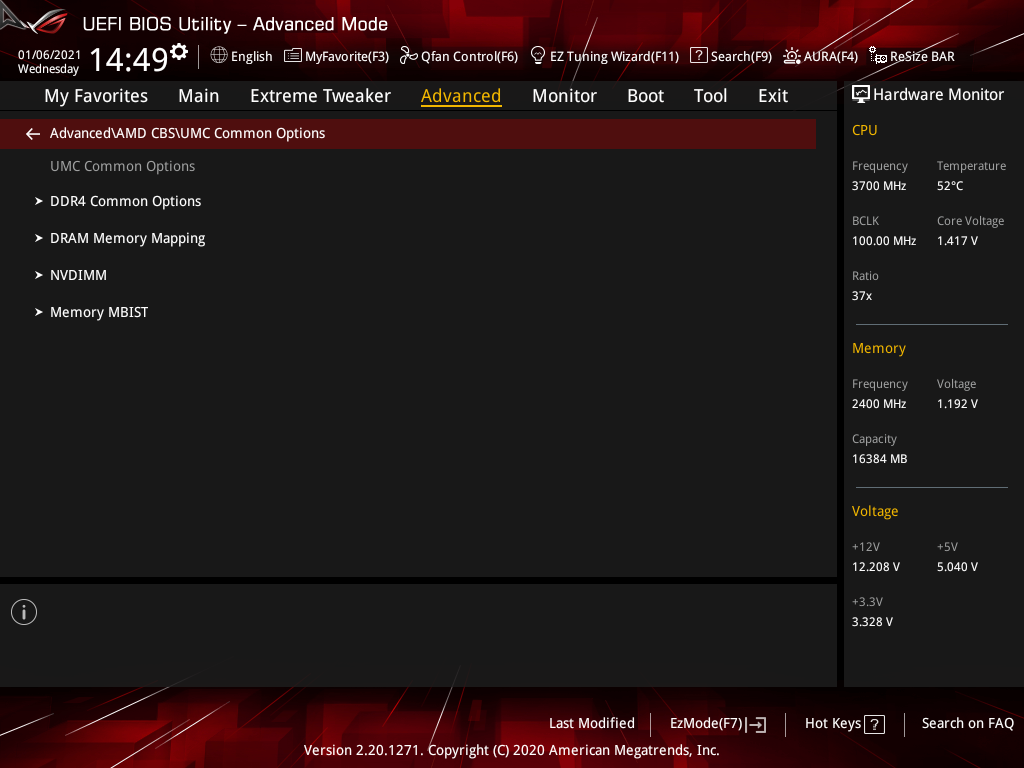The width and height of the screenshot is (1024, 768).
Task: Select DDR4 Common Options entry
Action: (x=125, y=201)
